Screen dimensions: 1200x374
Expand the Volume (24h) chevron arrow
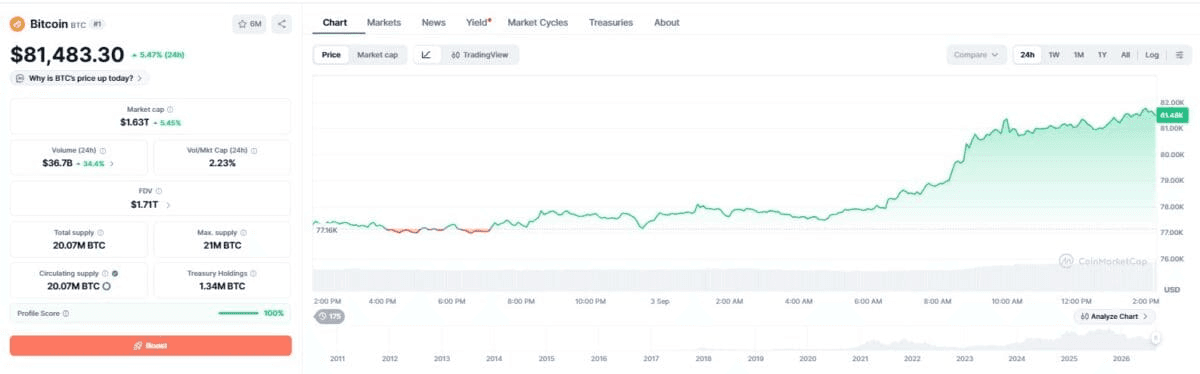[112, 163]
